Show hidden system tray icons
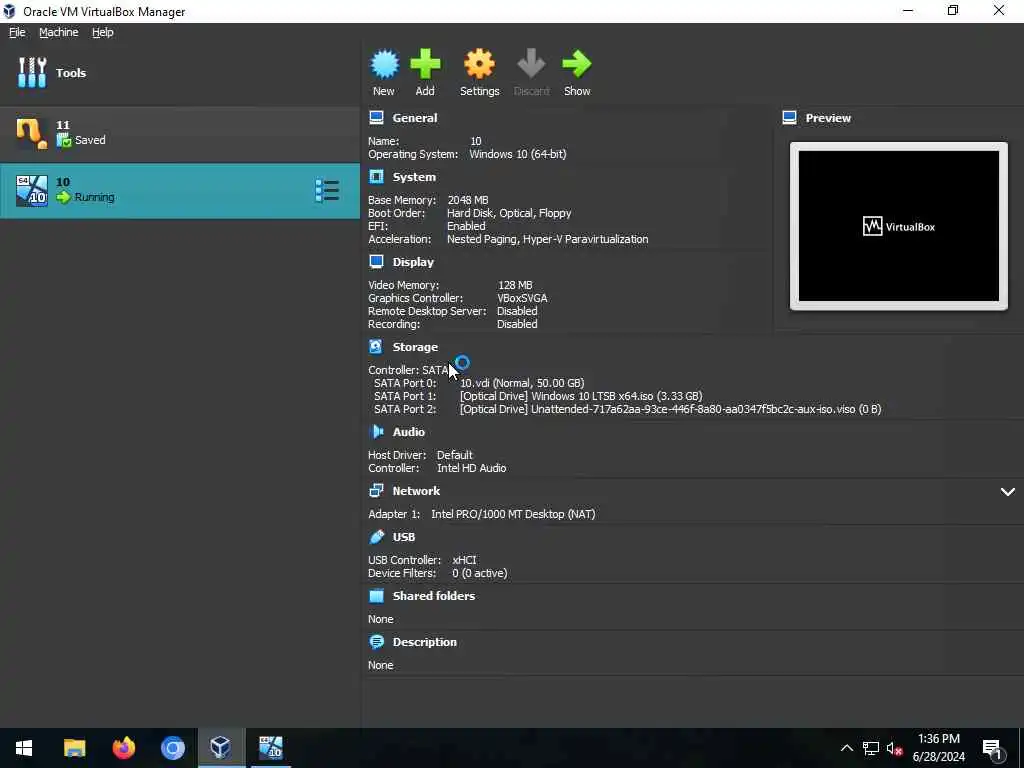Viewport: 1024px width, 768px height. (x=846, y=748)
